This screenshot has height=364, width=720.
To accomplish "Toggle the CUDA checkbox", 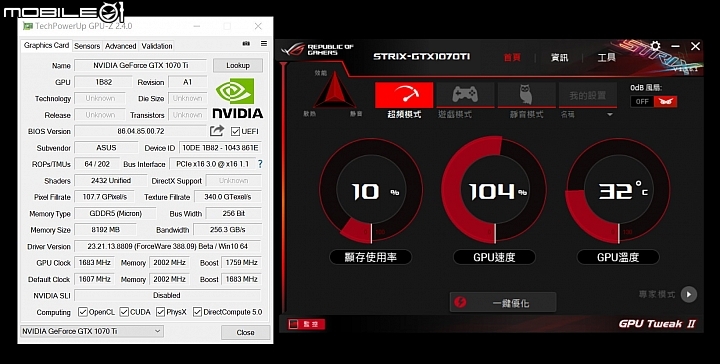I will (124, 312).
